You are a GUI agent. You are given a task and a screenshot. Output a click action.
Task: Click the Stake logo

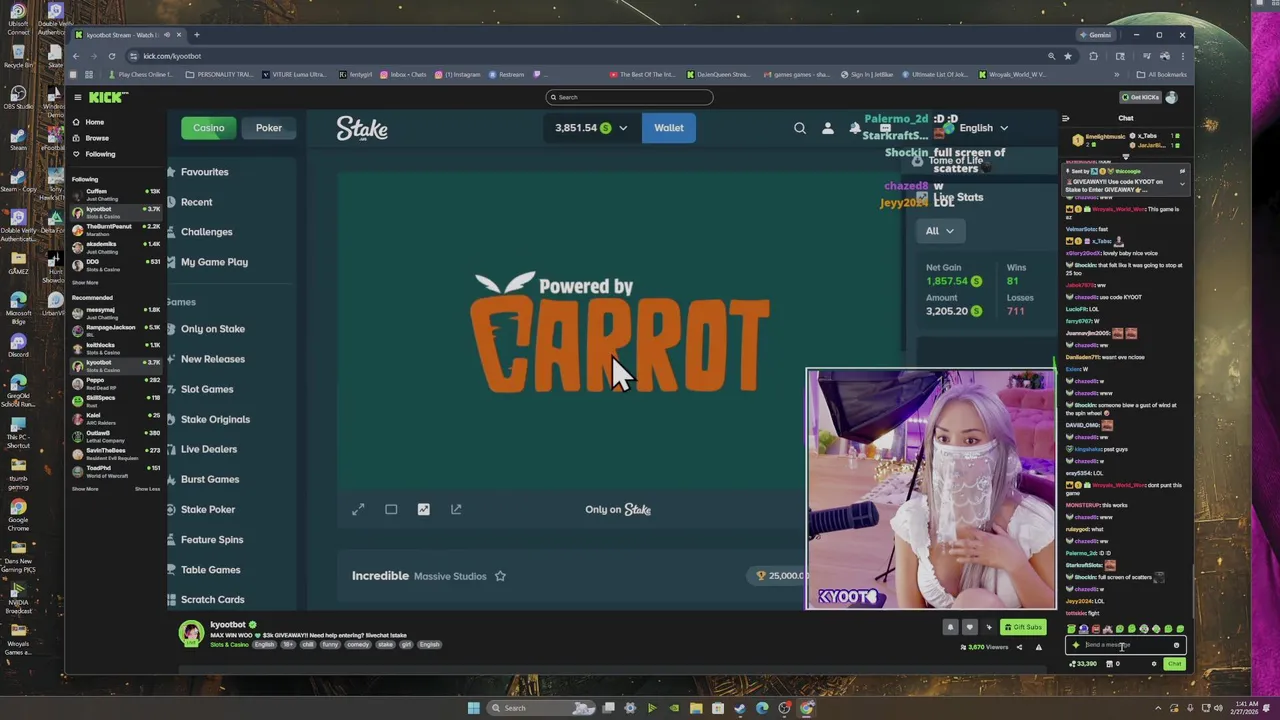(x=362, y=128)
